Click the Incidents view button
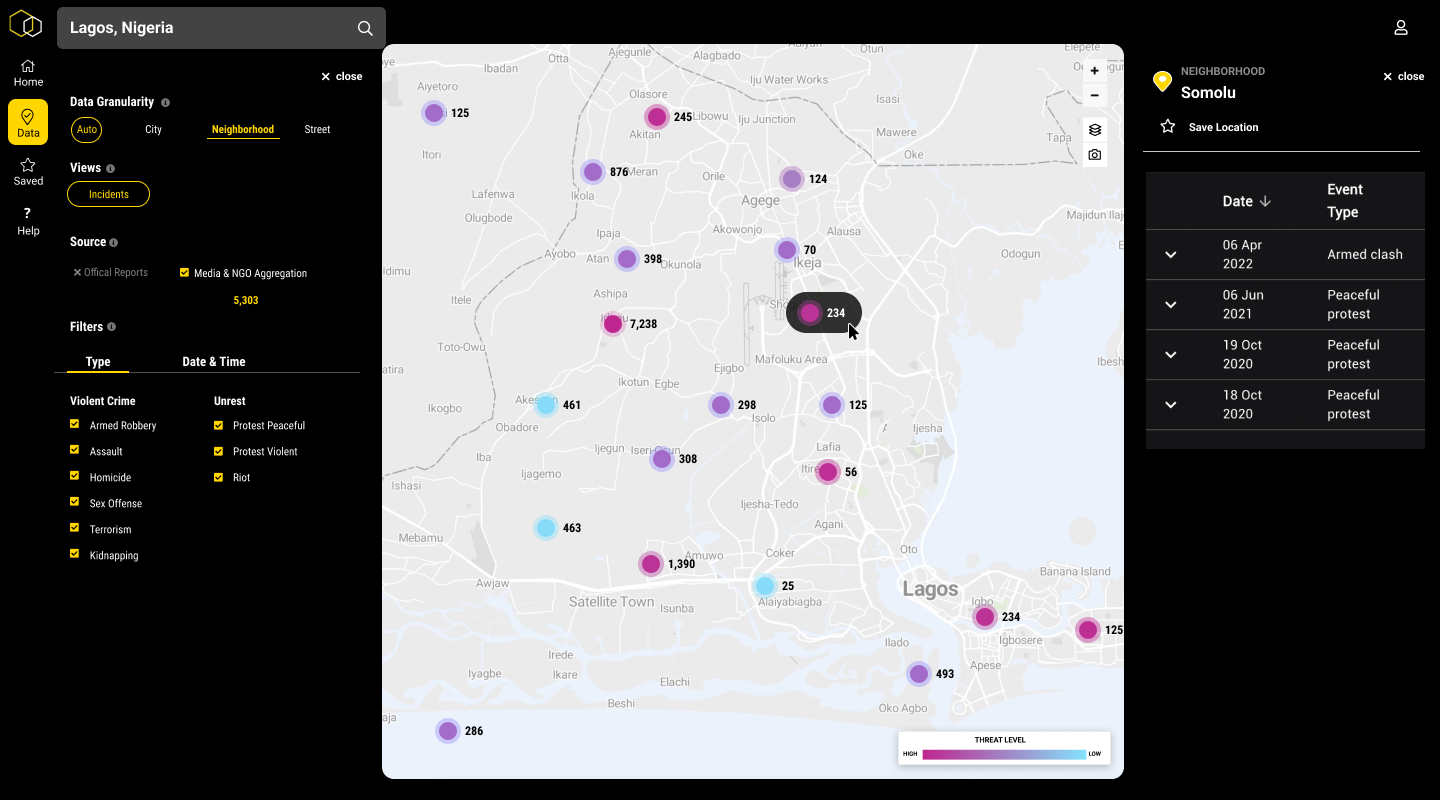Image resolution: width=1440 pixels, height=800 pixels. click(108, 194)
